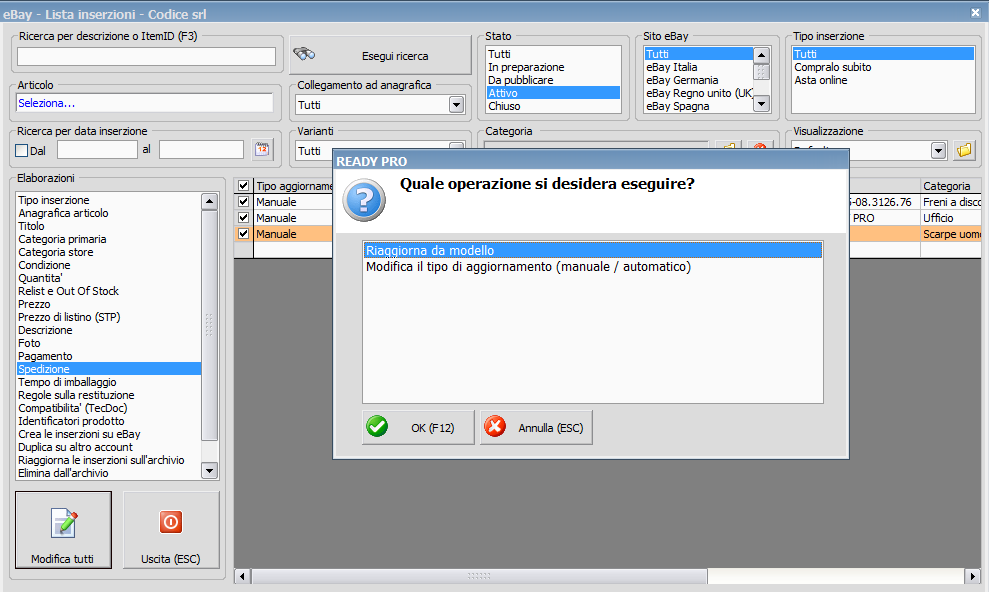The image size is (989, 592).
Task: Select Compralo subito in Tipo inserzione
Action: coord(883,67)
